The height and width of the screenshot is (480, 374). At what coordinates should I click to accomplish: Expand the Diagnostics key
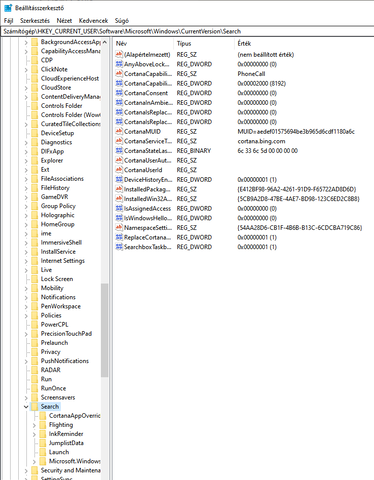coord(26,142)
